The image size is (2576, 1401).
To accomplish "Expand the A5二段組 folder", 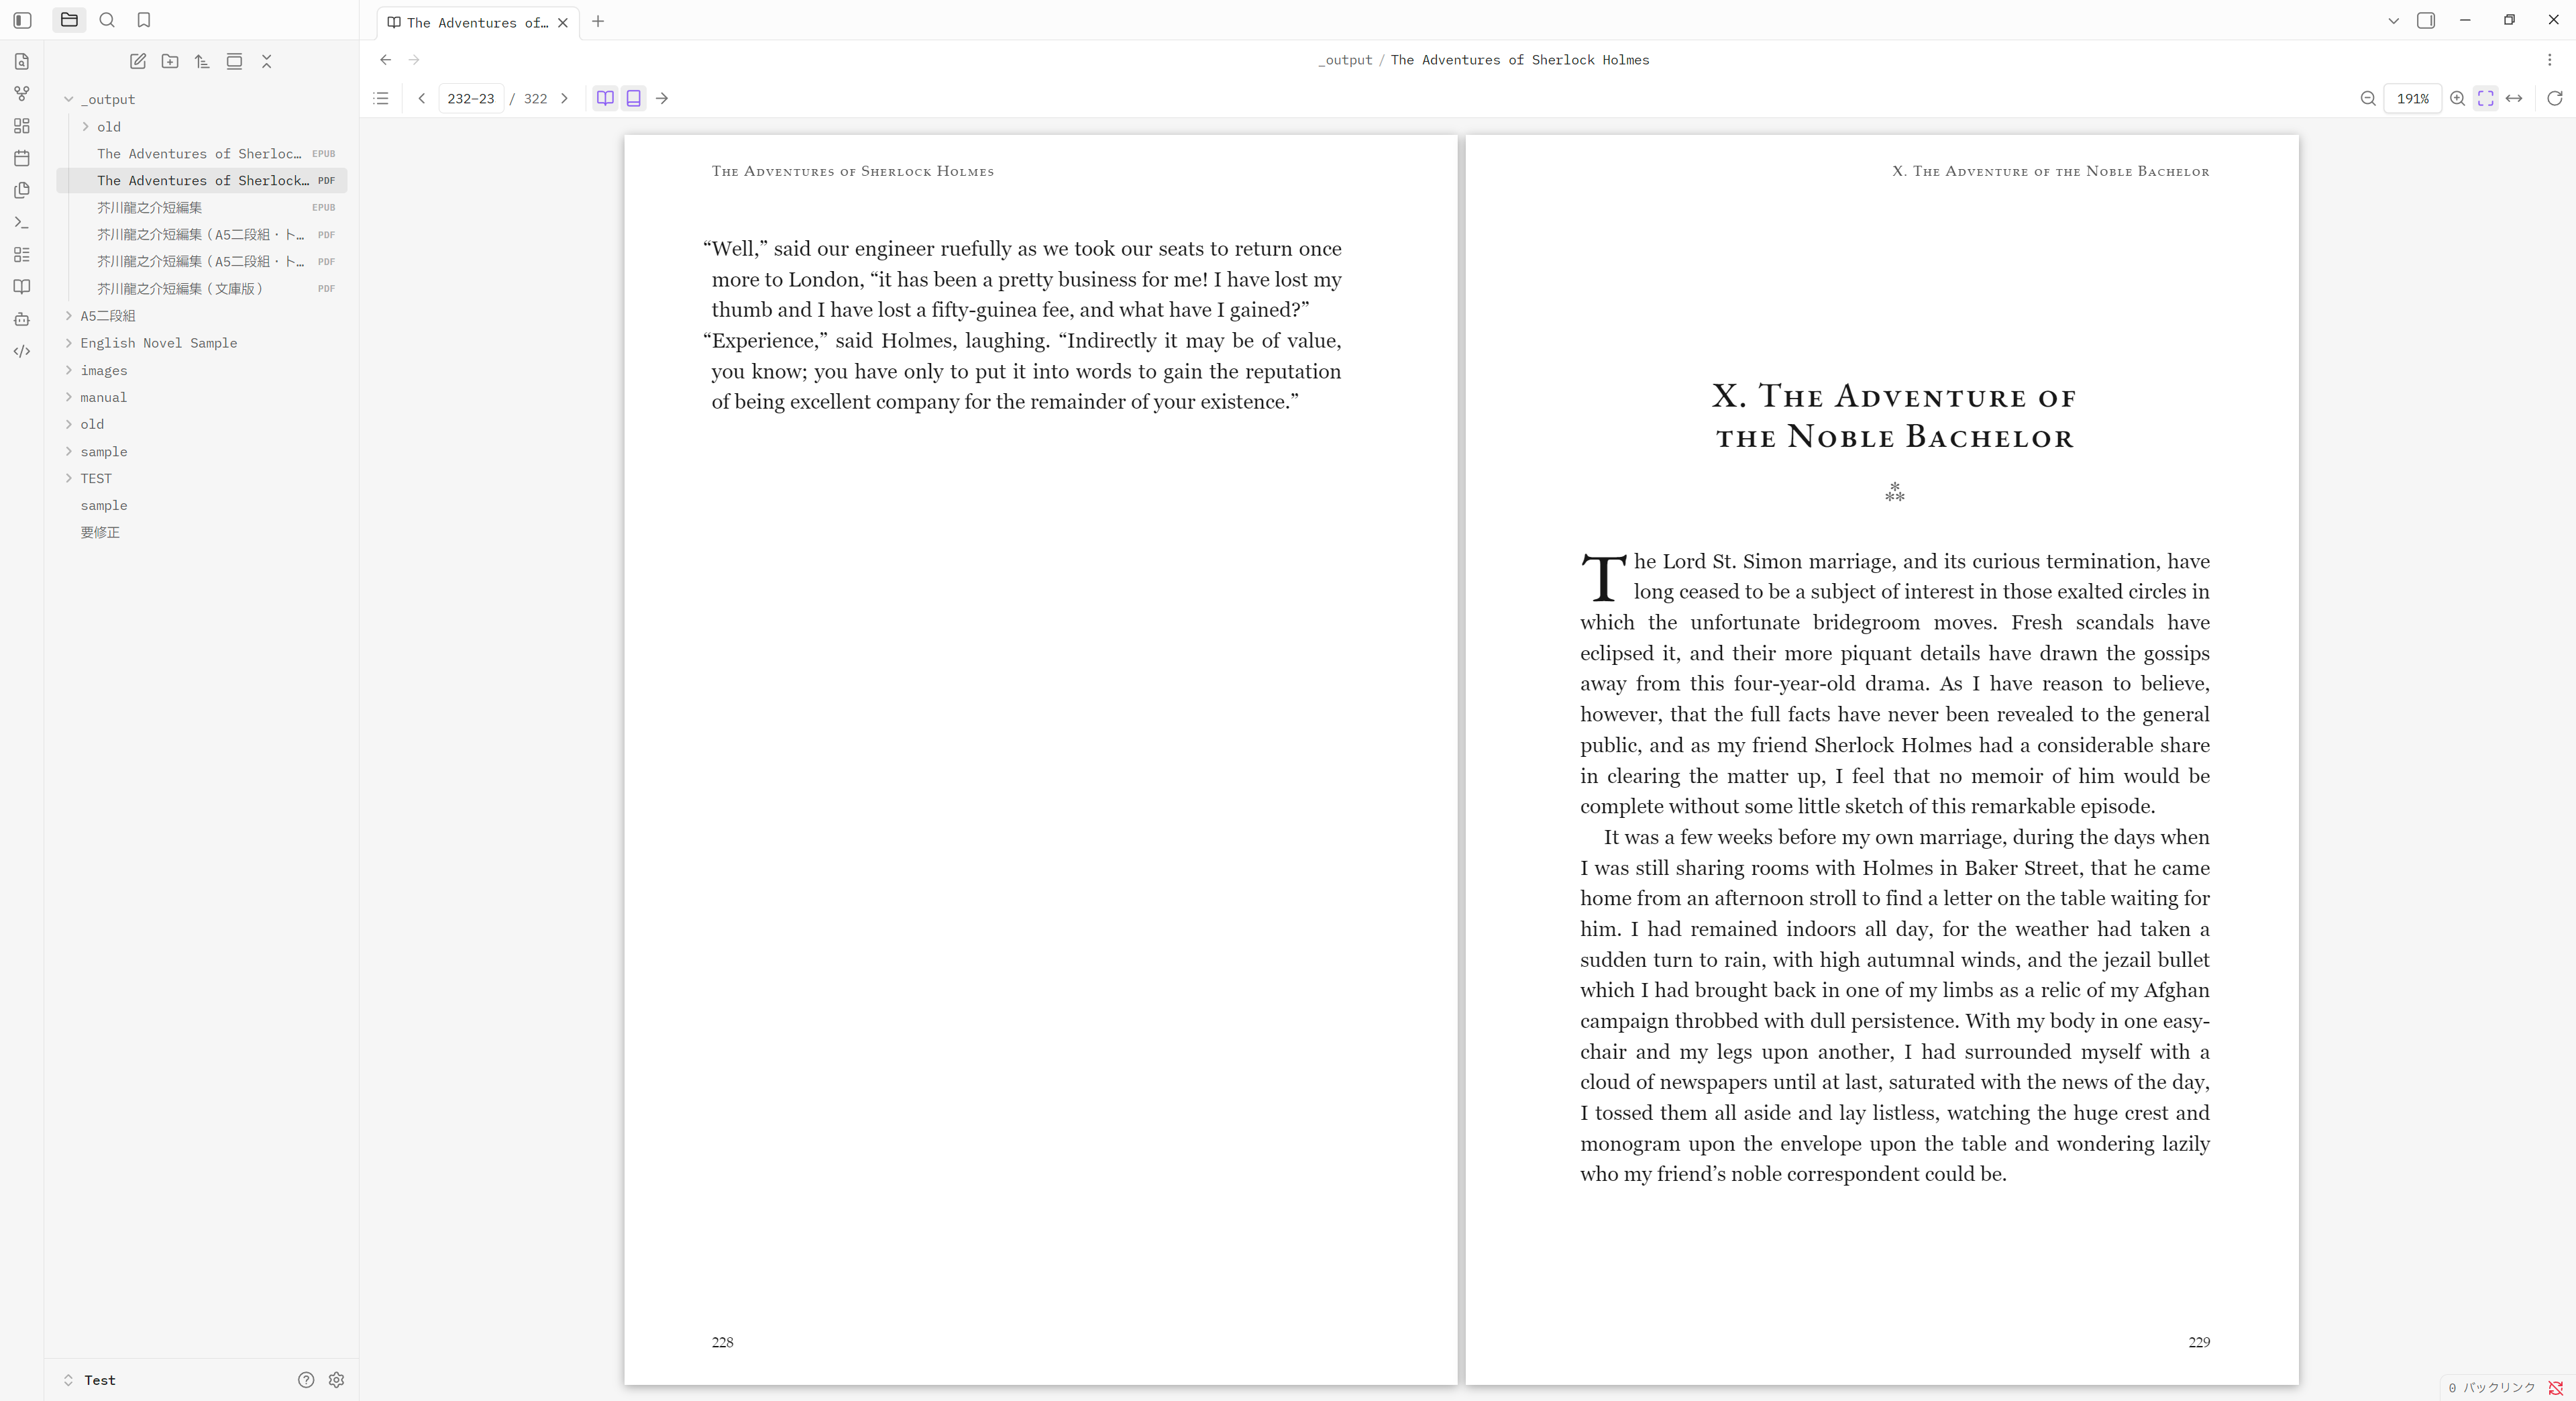I will [x=69, y=315].
